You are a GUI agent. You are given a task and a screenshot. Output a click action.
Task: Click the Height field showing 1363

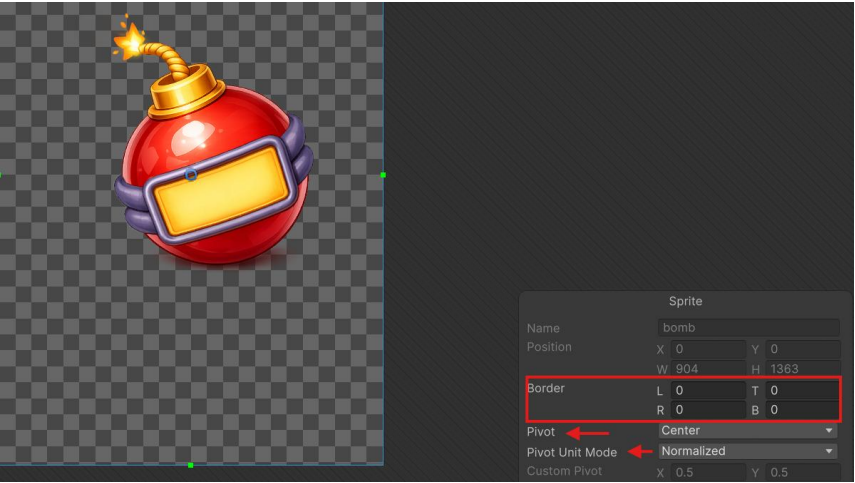802,369
